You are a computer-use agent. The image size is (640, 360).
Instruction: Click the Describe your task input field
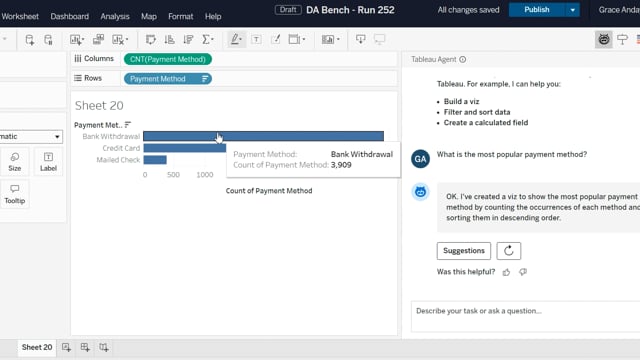pos(526,317)
